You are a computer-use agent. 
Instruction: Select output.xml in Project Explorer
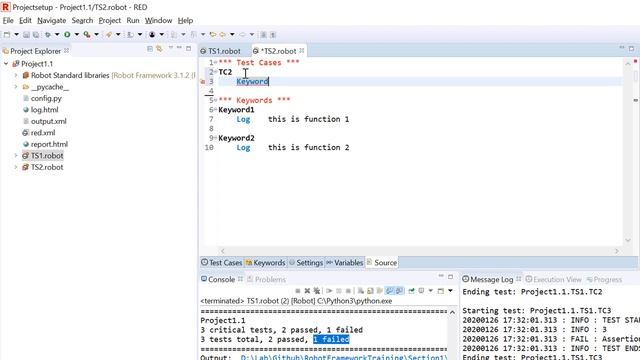[49, 121]
